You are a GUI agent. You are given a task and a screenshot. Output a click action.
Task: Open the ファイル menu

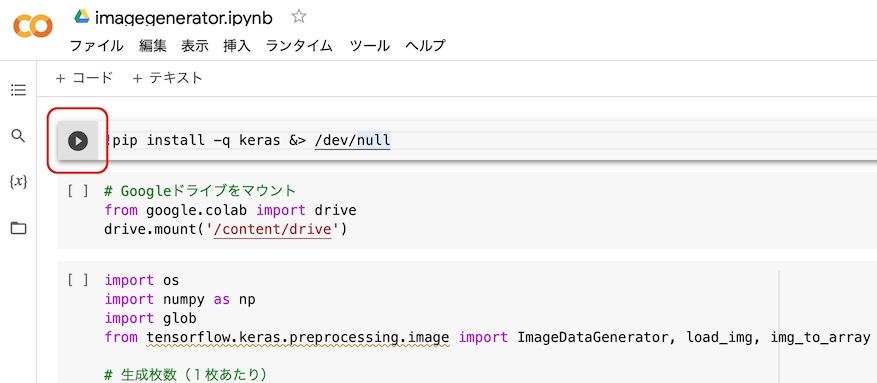coord(96,46)
